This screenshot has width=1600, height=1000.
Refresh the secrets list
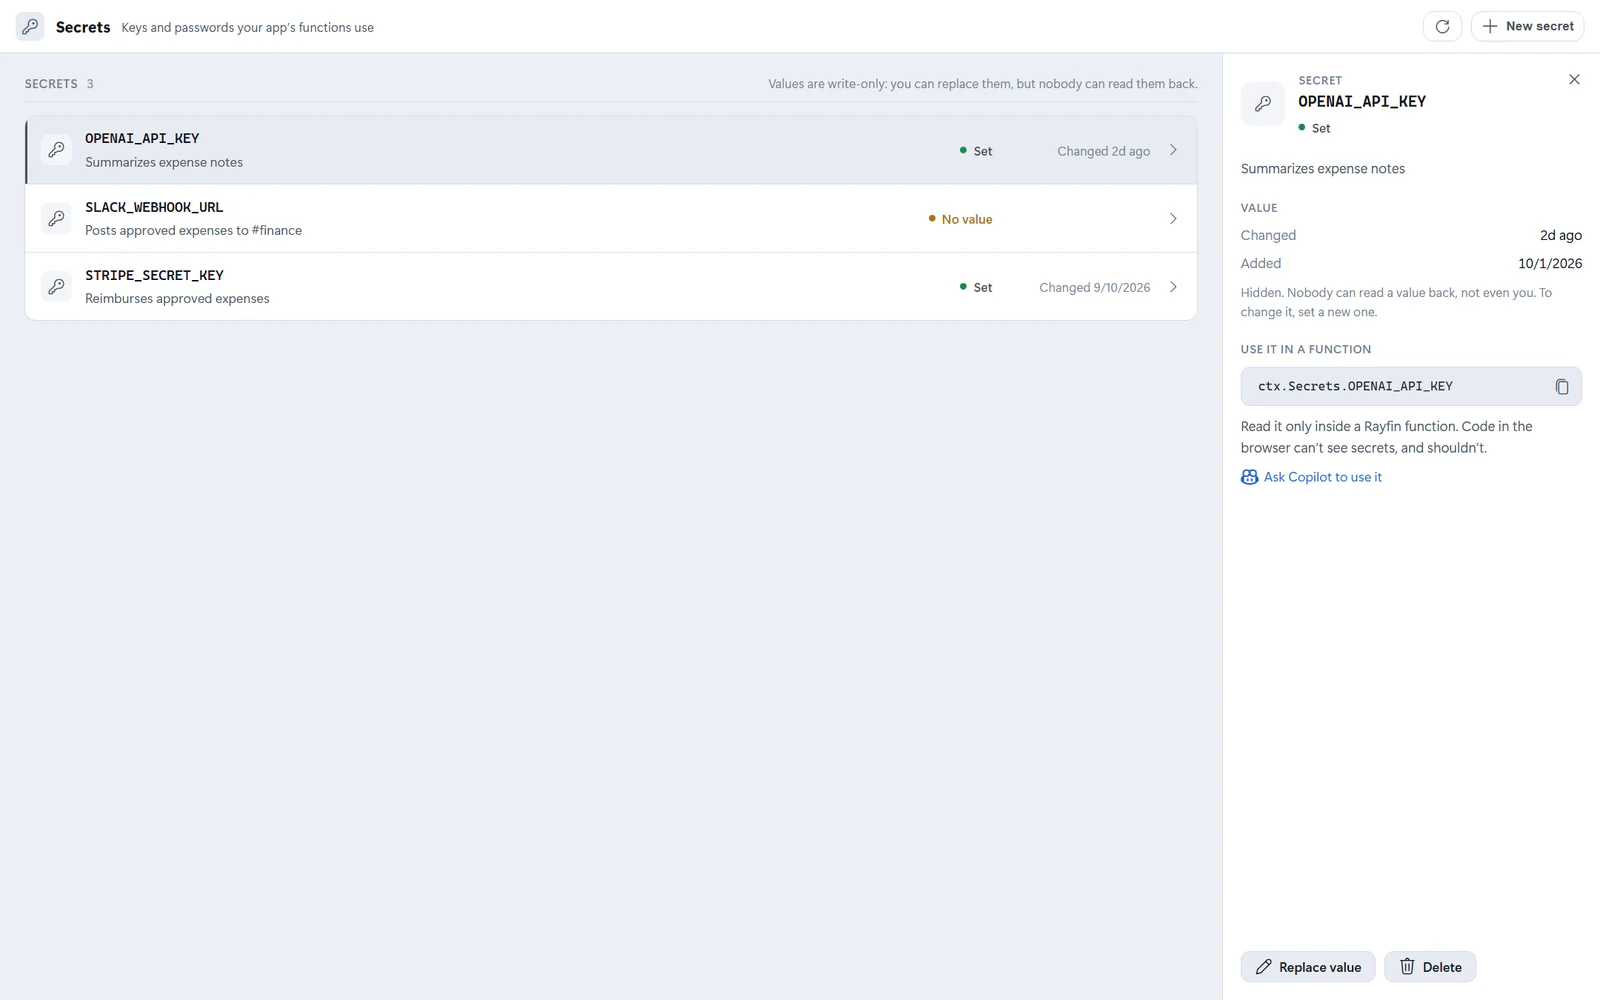[x=1442, y=26]
